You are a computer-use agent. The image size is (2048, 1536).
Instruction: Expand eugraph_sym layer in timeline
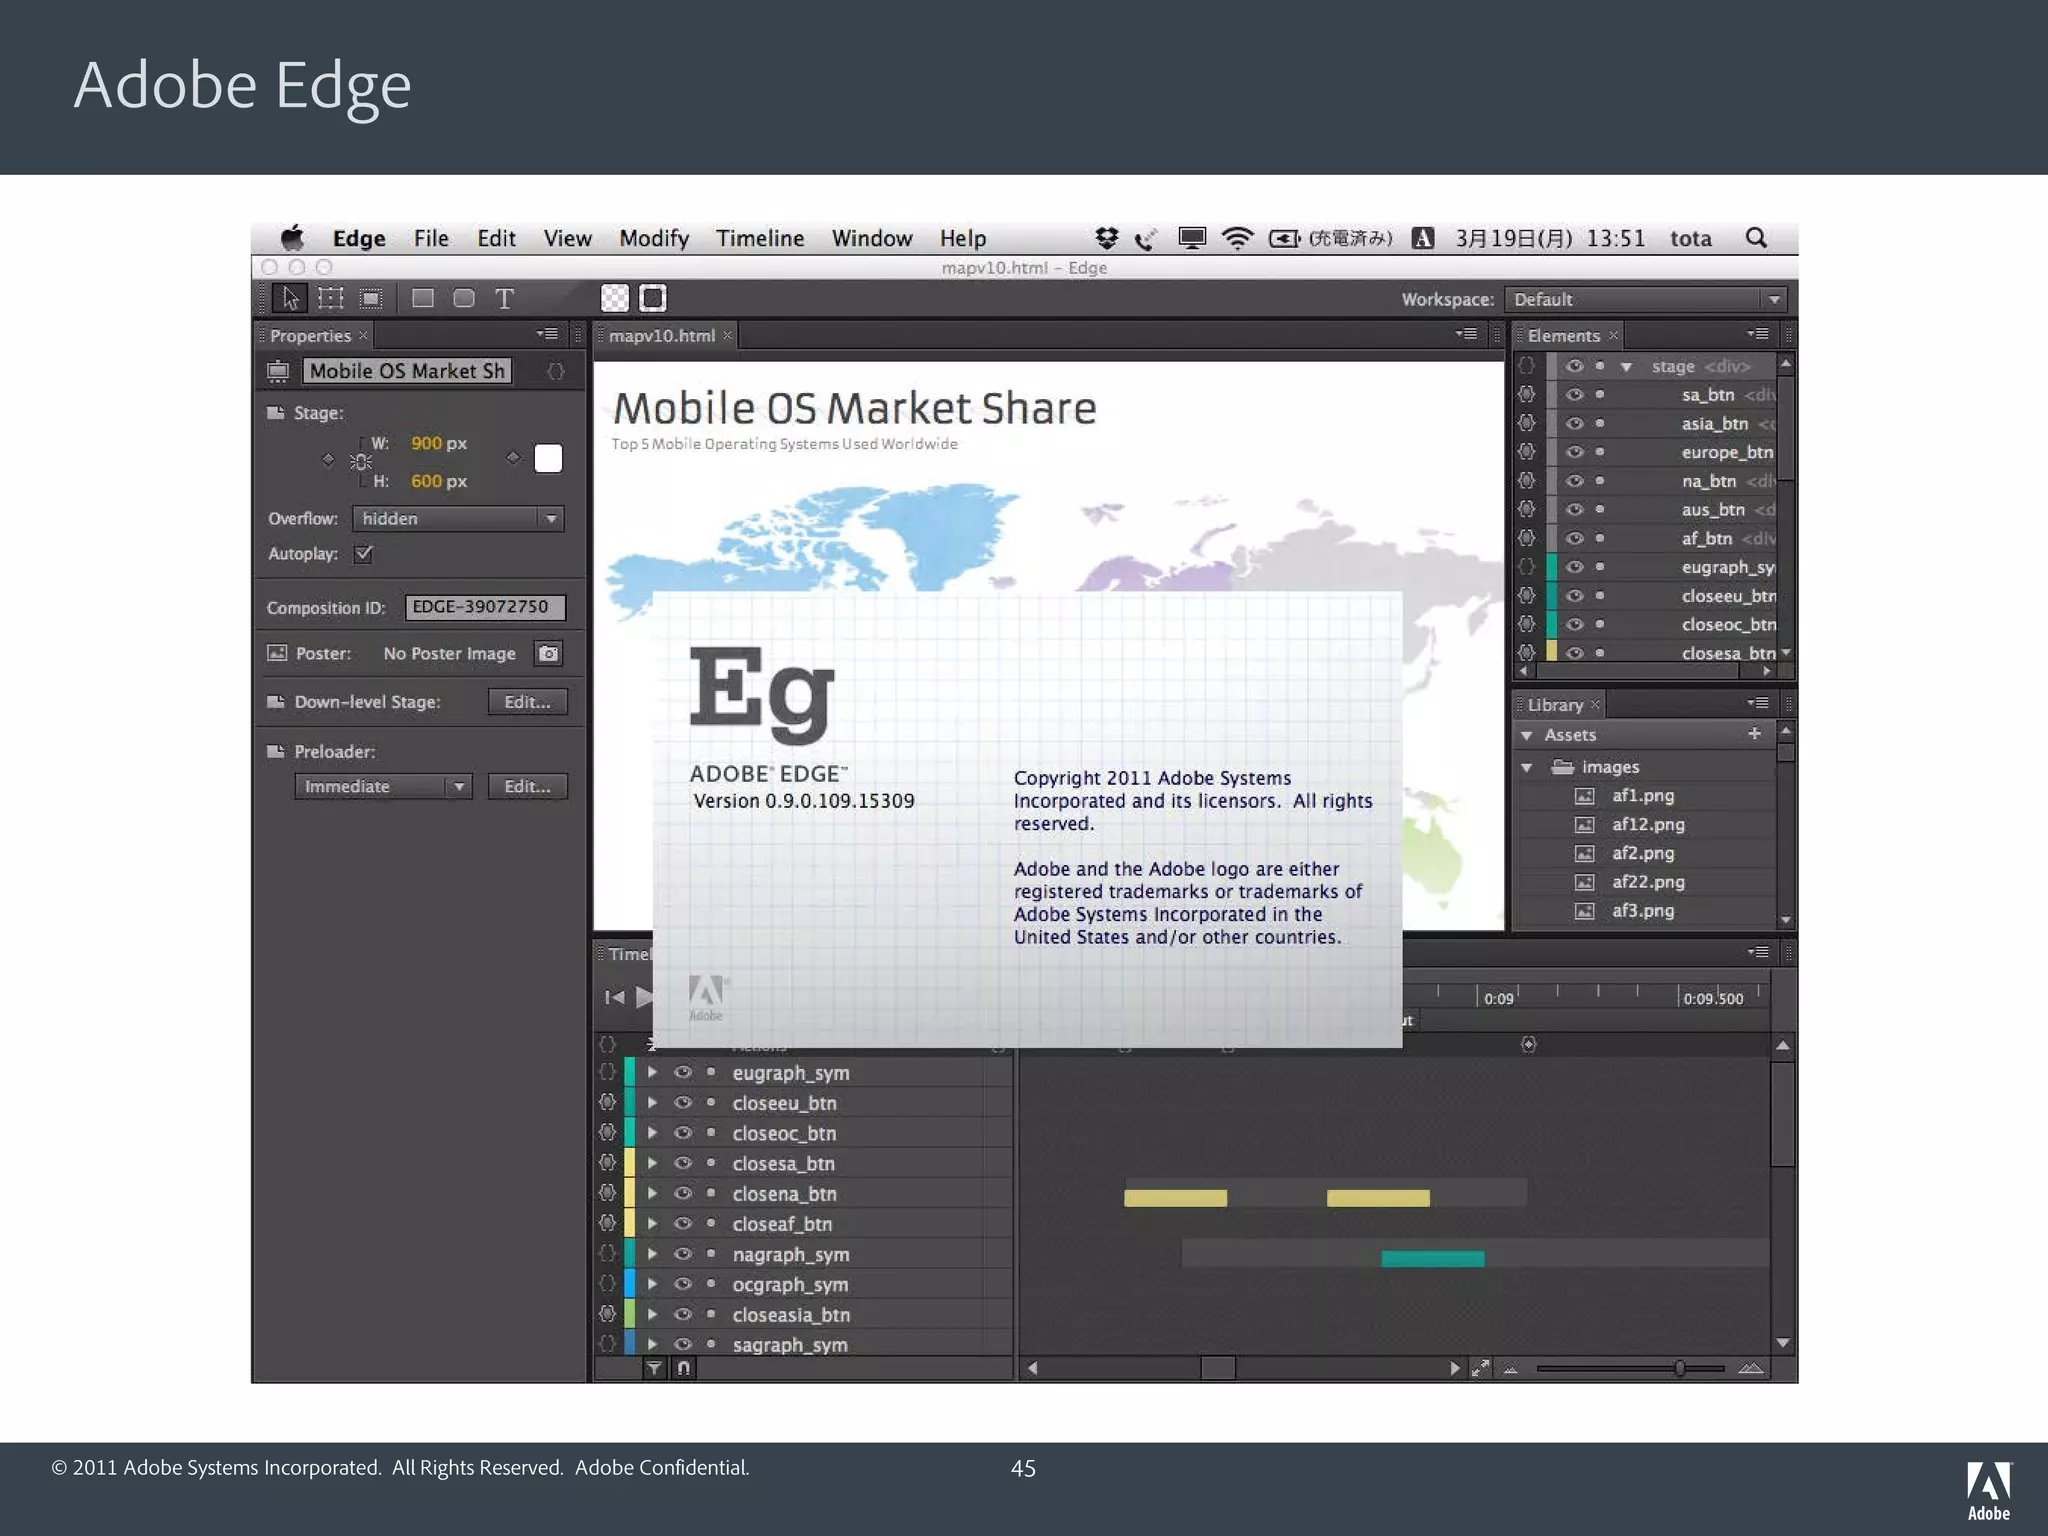(x=652, y=1072)
